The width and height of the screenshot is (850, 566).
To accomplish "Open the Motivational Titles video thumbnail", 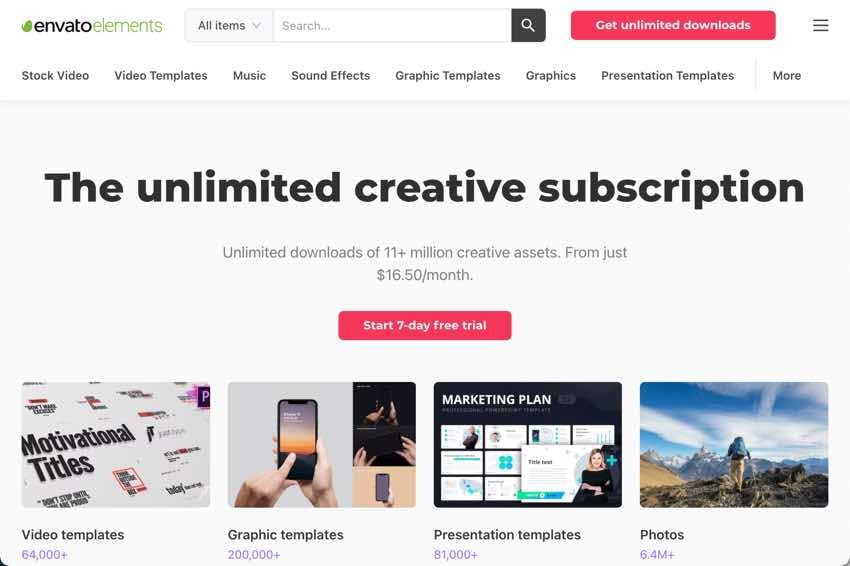I will tap(115, 445).
